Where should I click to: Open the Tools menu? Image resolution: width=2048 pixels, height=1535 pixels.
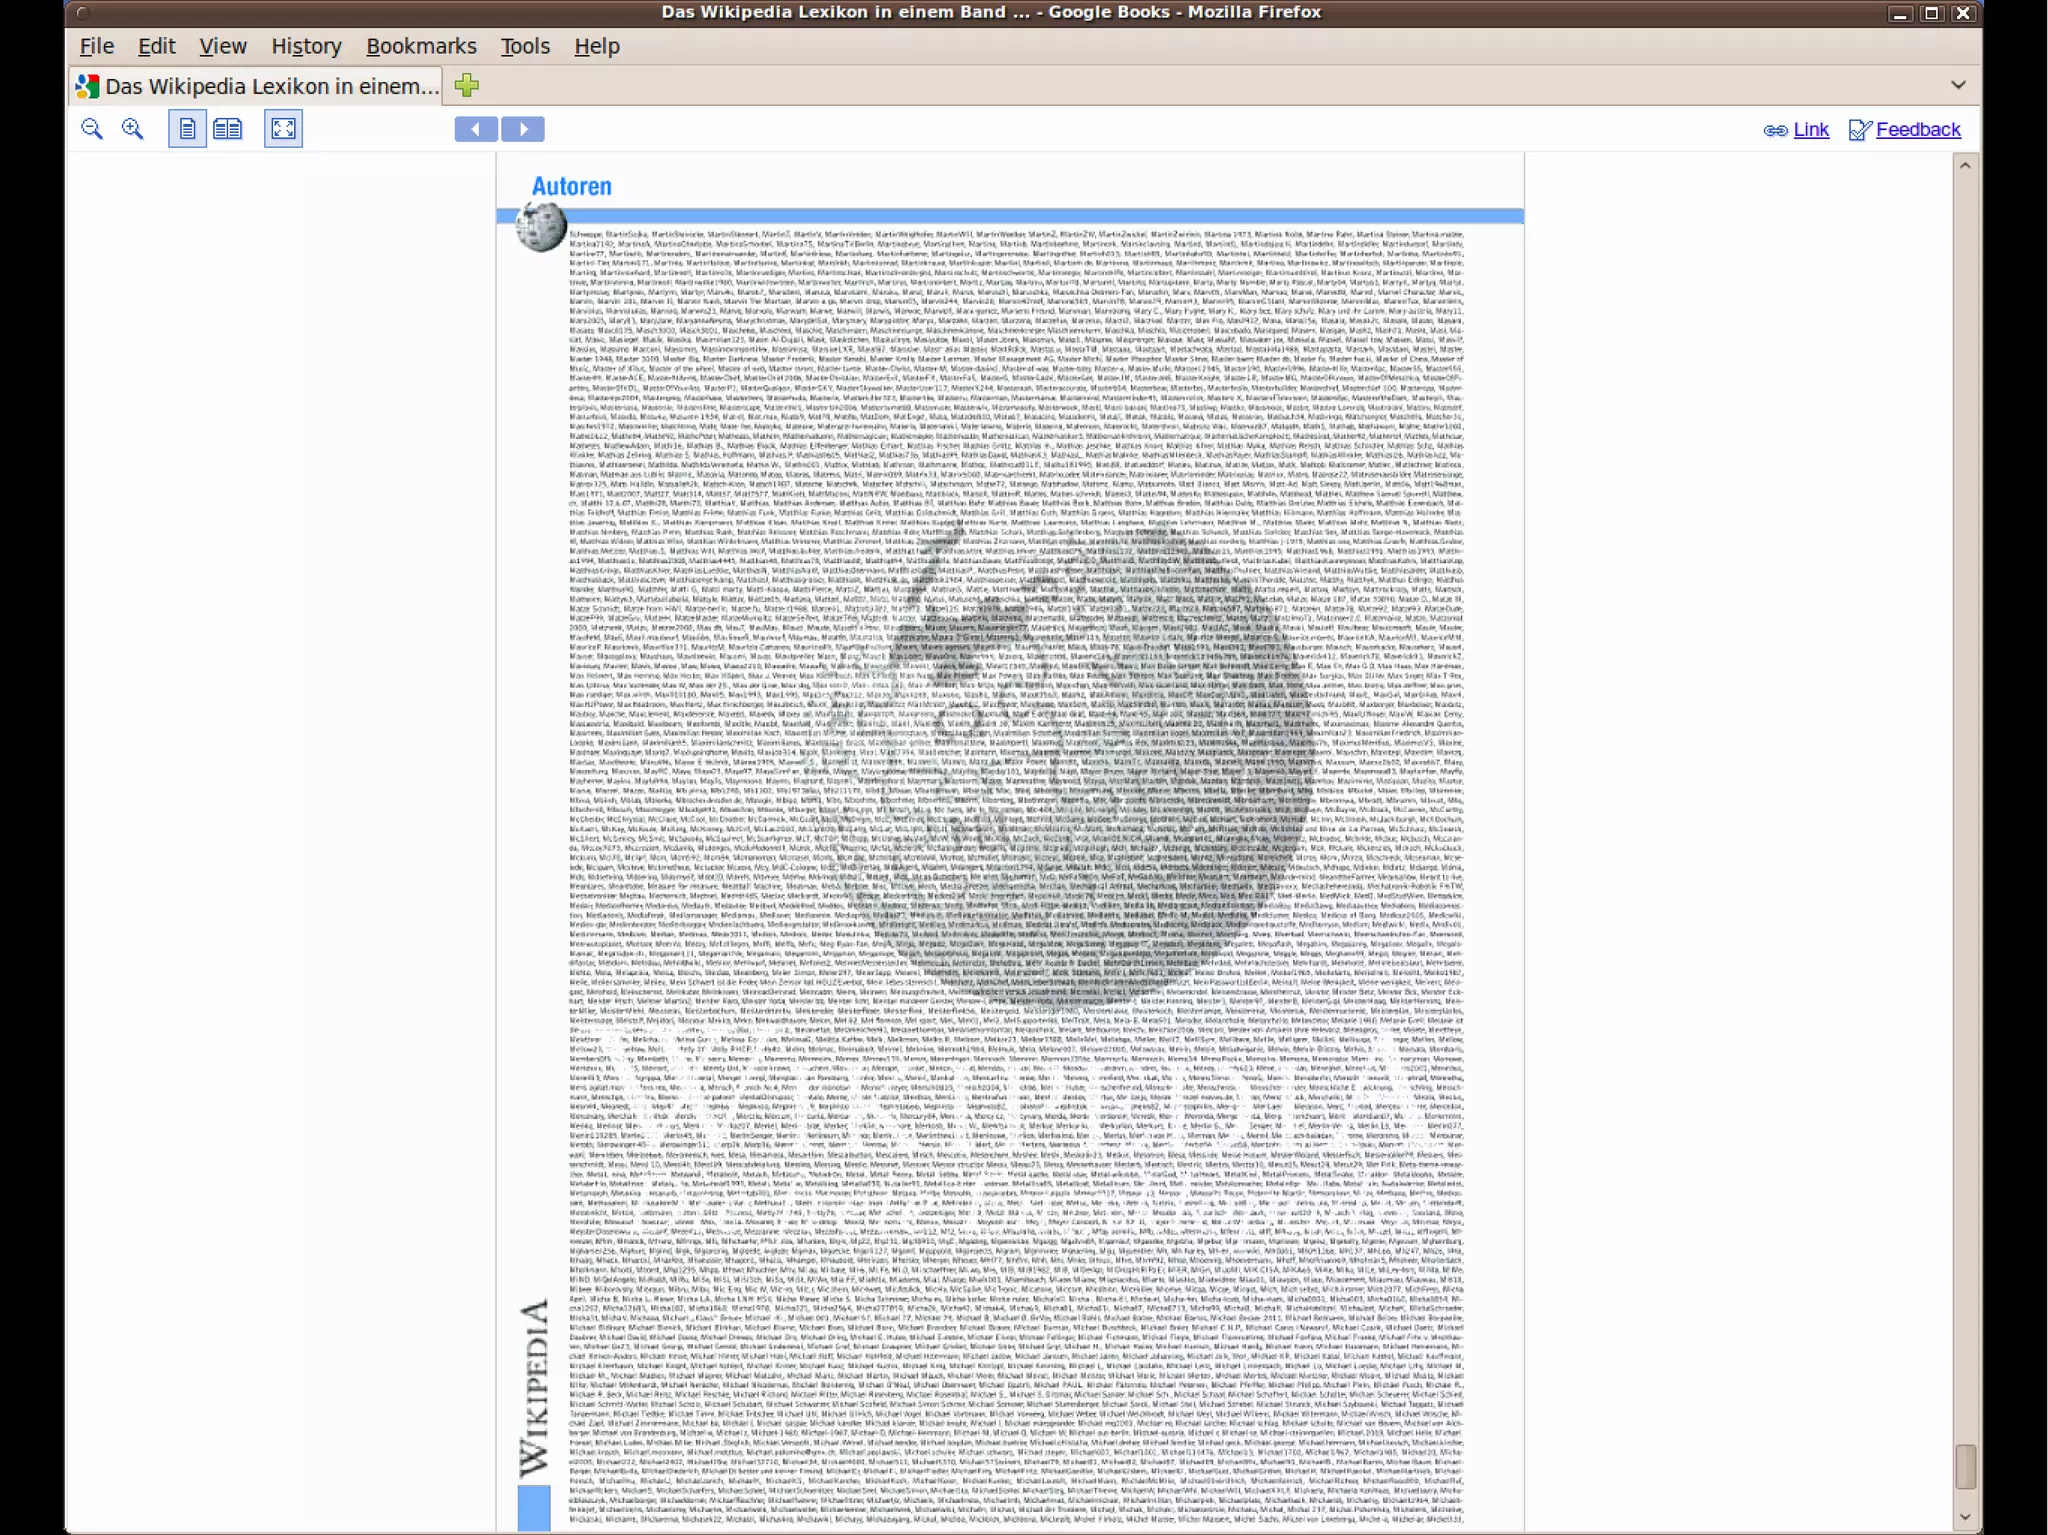(525, 46)
